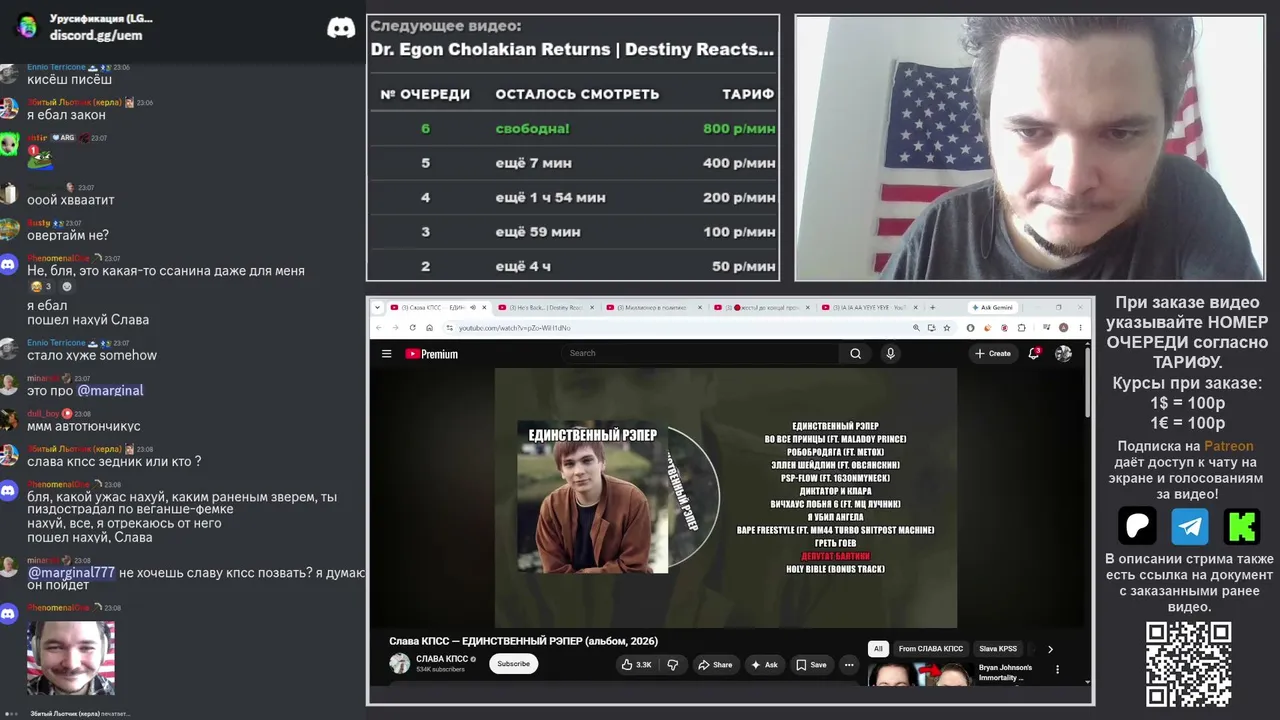
Task: Save the video with the Save button
Action: [x=811, y=664]
